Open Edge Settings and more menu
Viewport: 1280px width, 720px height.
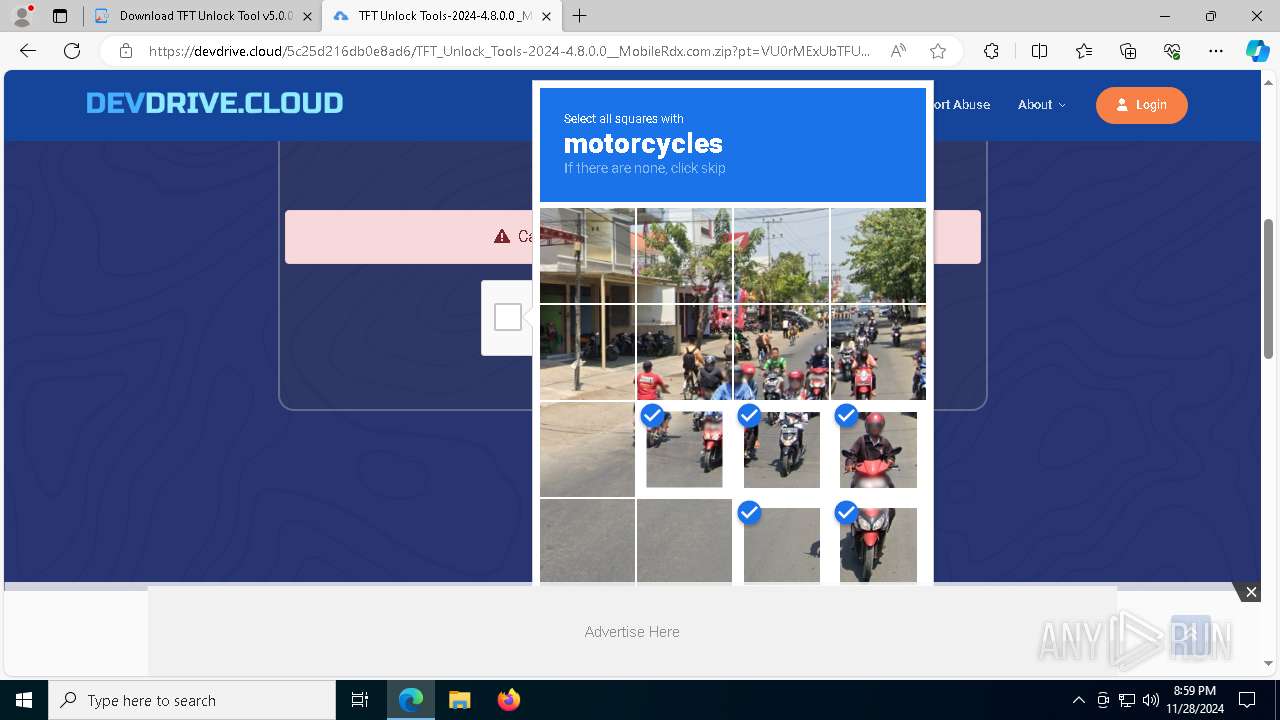tap(1216, 51)
